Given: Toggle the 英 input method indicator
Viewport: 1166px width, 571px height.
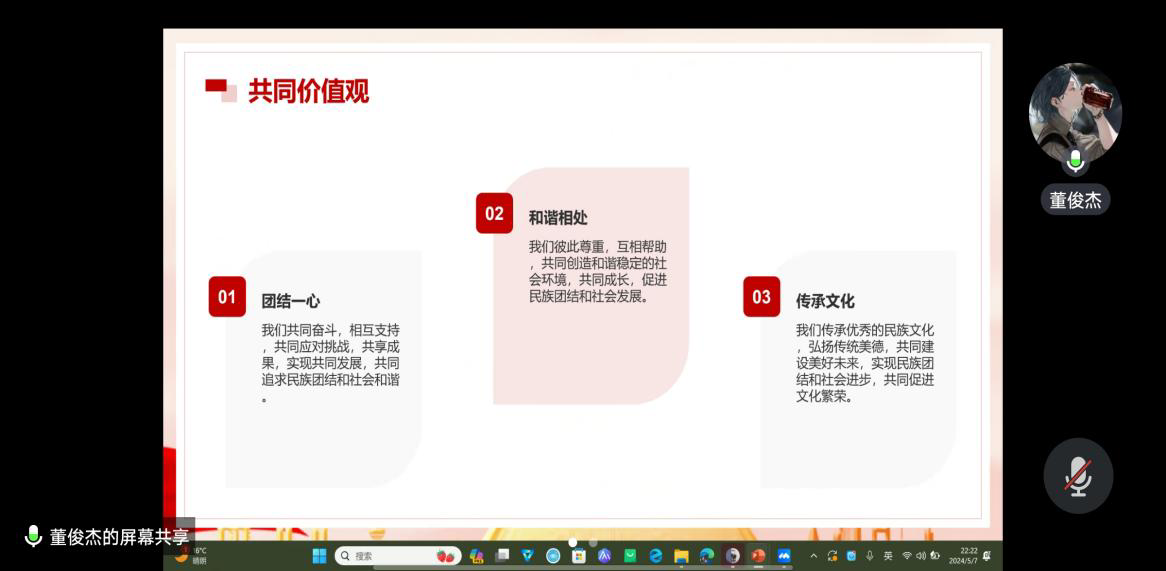Looking at the screenshot, I should [x=888, y=556].
